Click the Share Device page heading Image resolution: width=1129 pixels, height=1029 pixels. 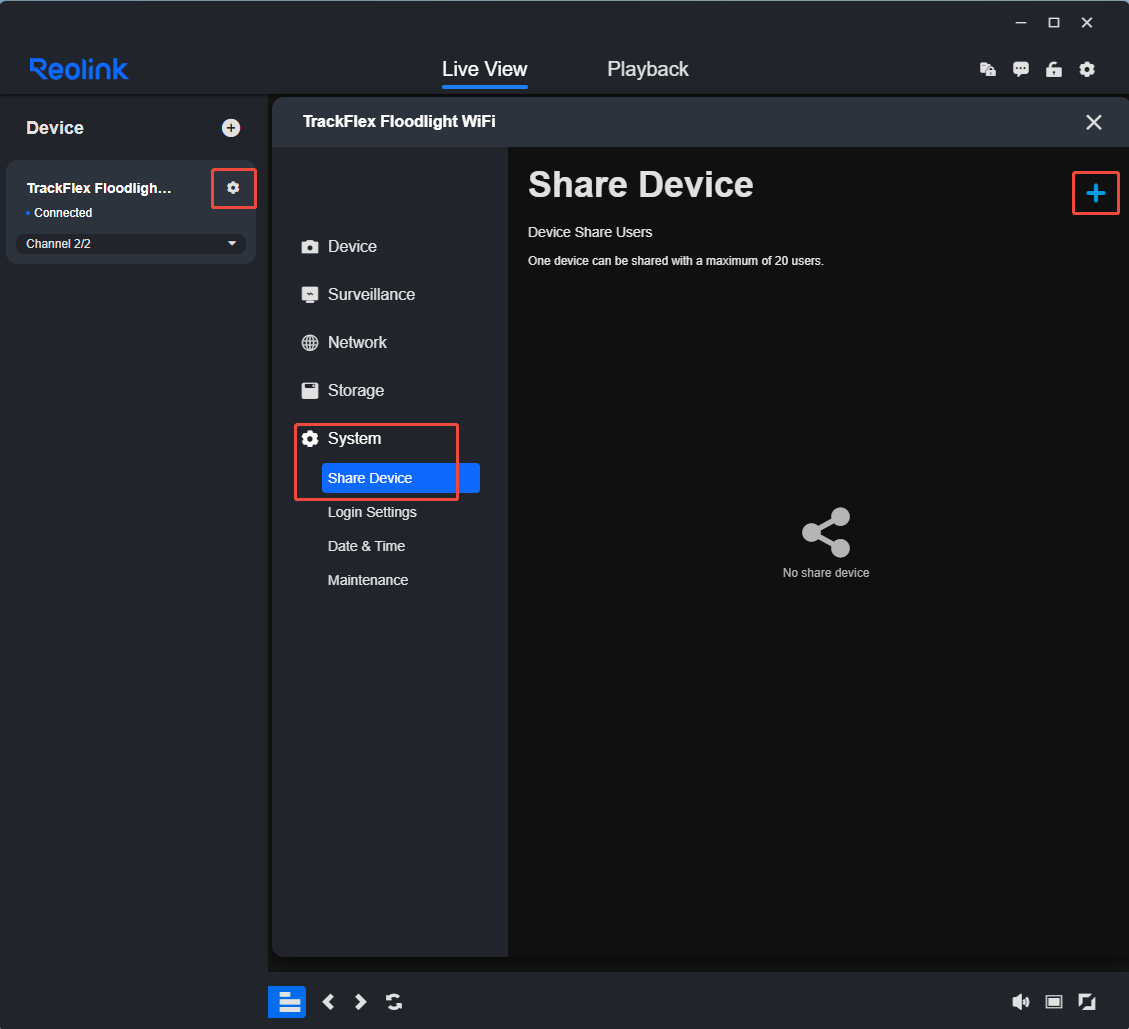coord(640,184)
